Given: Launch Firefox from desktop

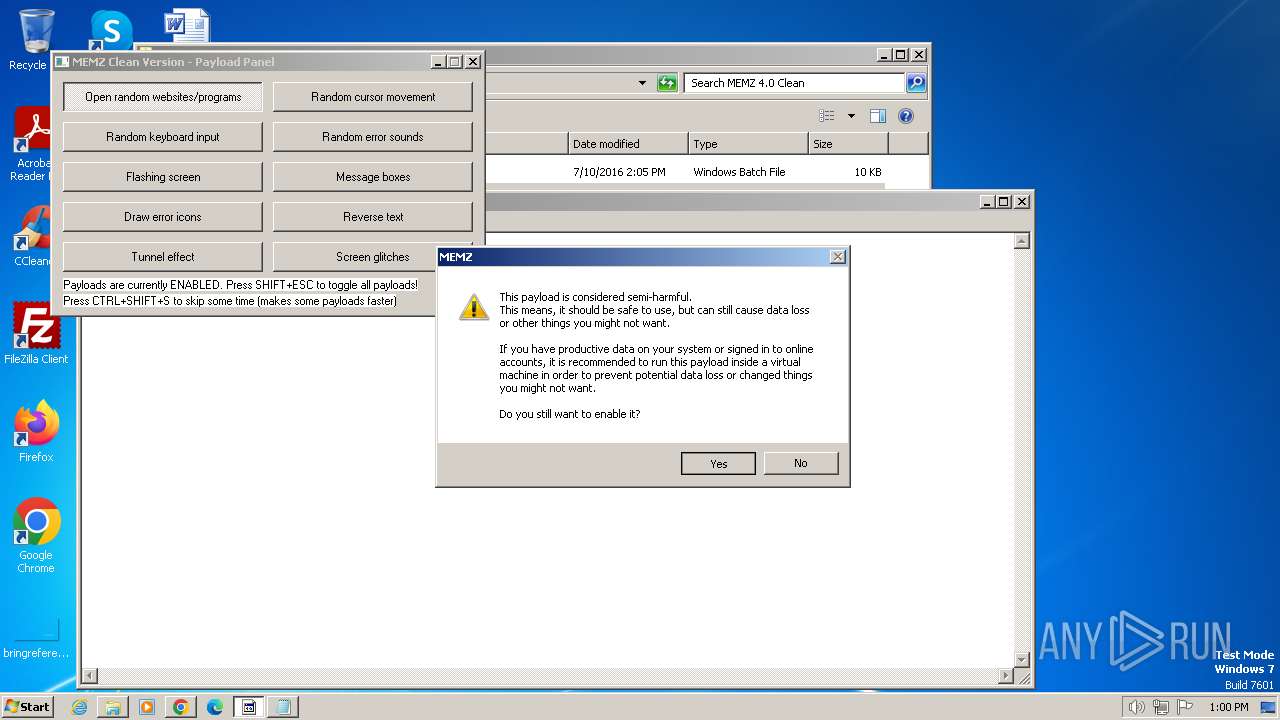Looking at the screenshot, I should coord(36,432).
